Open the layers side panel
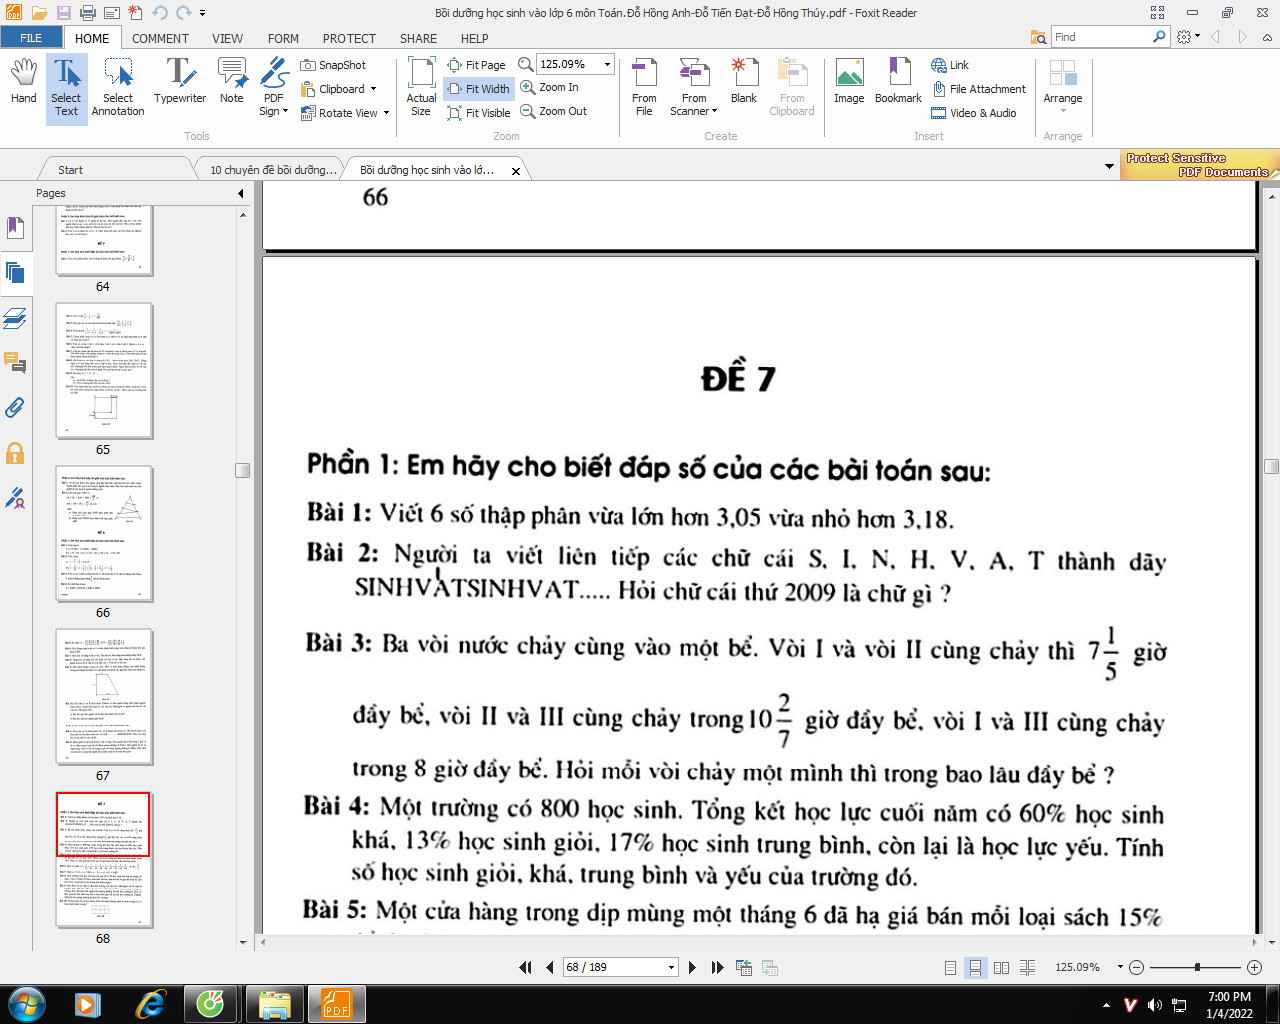 coord(15,318)
